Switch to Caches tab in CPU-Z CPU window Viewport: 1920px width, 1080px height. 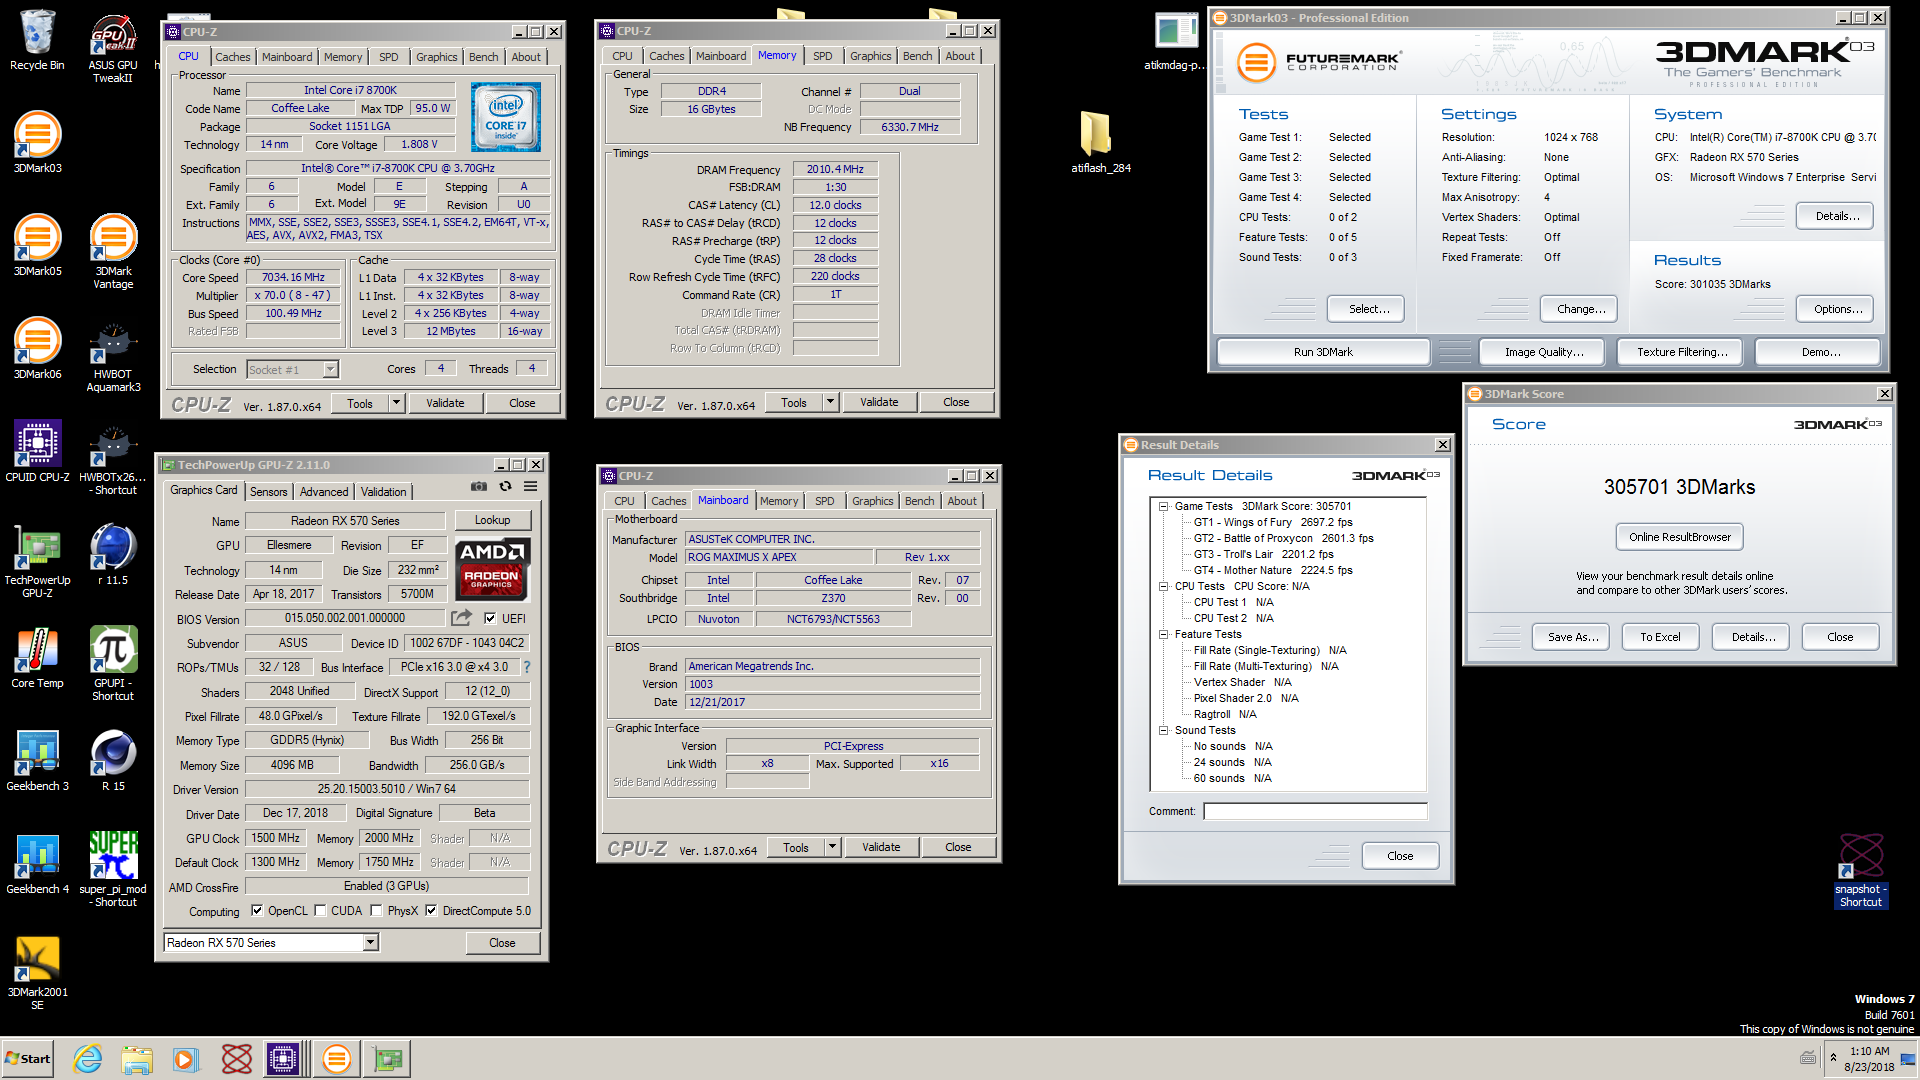tap(233, 57)
